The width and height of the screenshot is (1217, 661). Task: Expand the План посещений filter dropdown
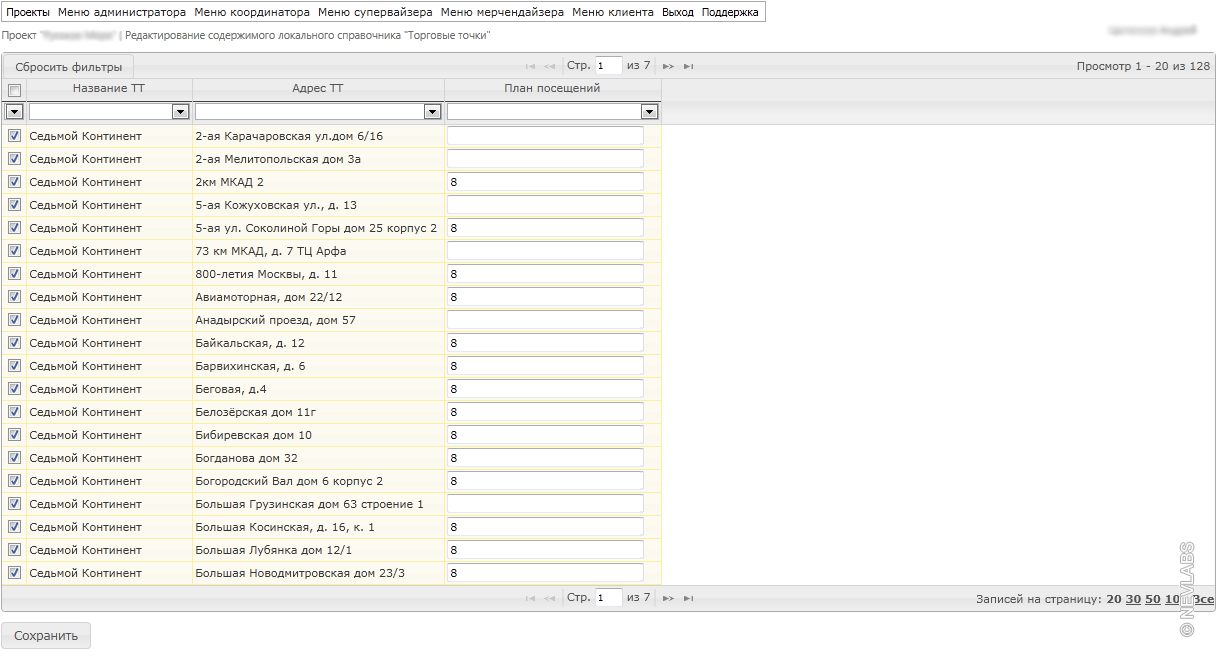coord(649,112)
